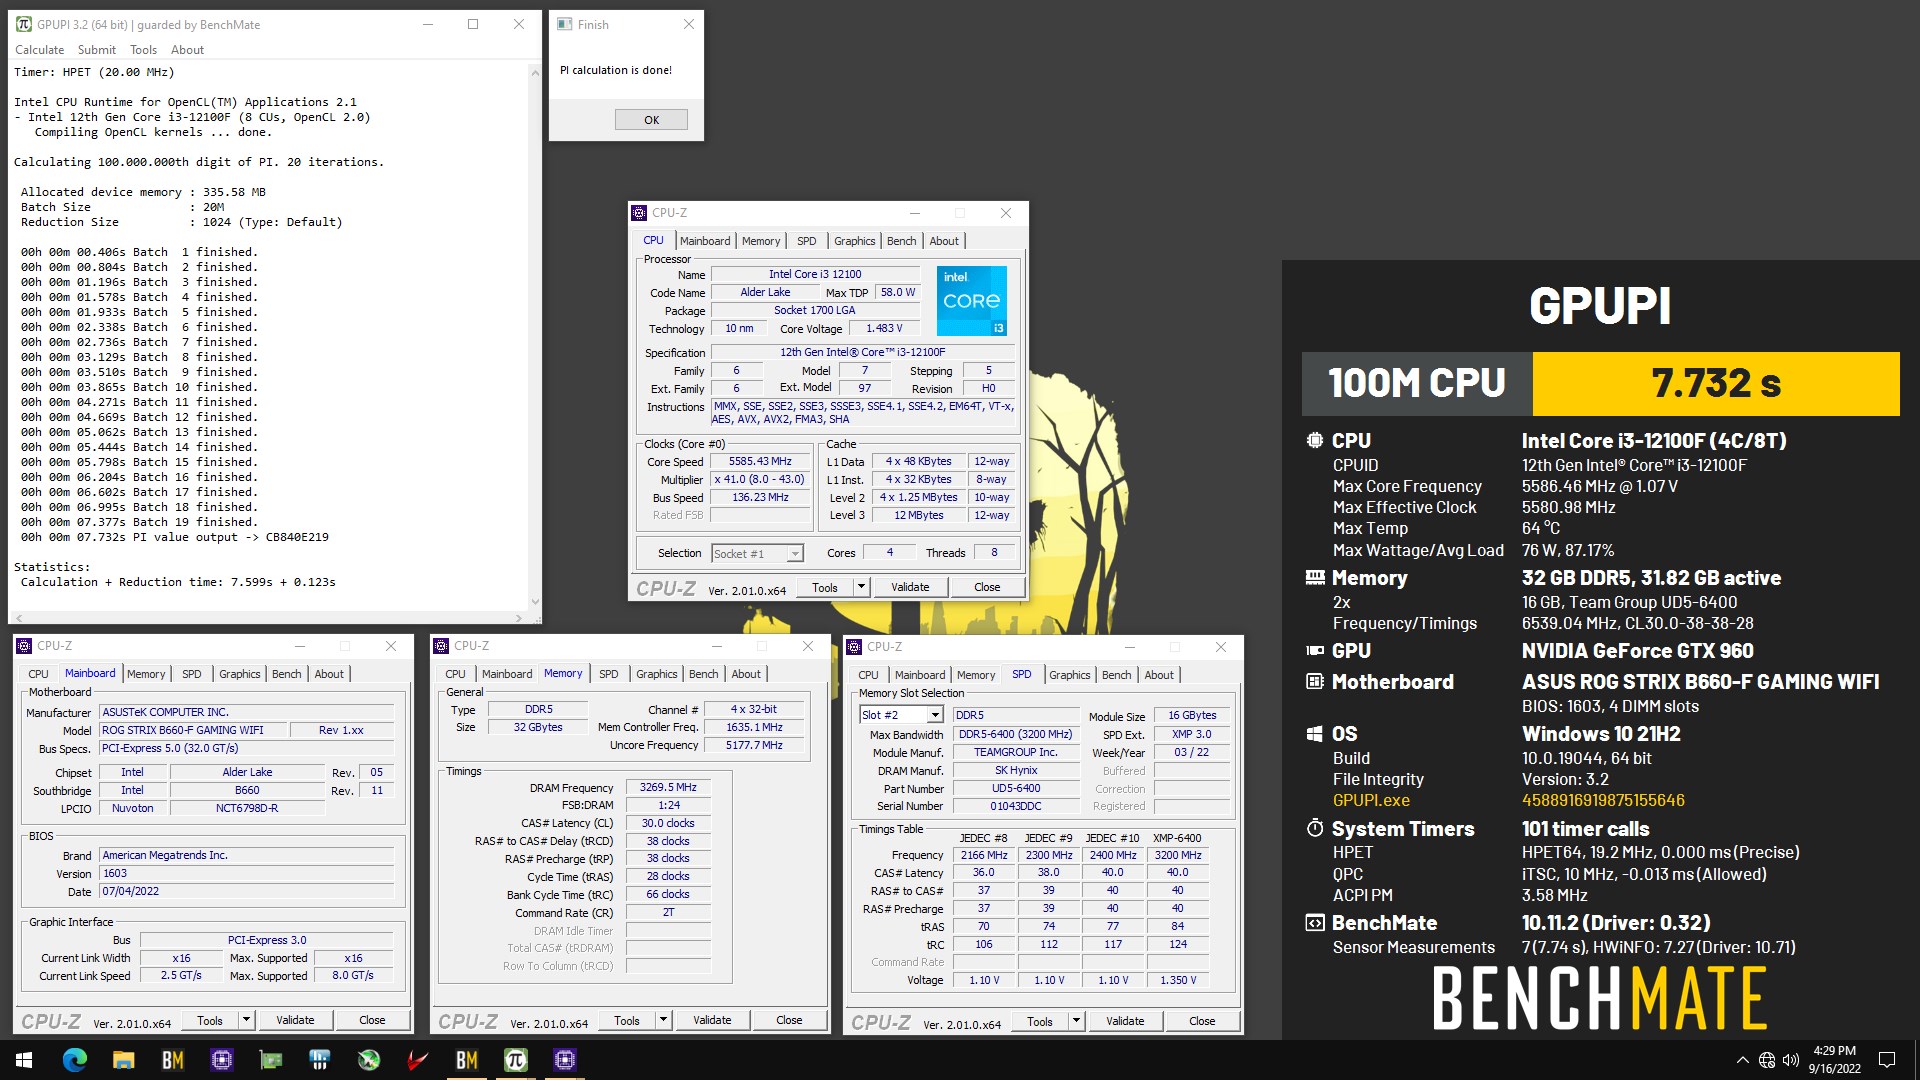Switch to Mainboard tab in the CPU-Z CPU window
1920x1080 pixels.
[705, 241]
